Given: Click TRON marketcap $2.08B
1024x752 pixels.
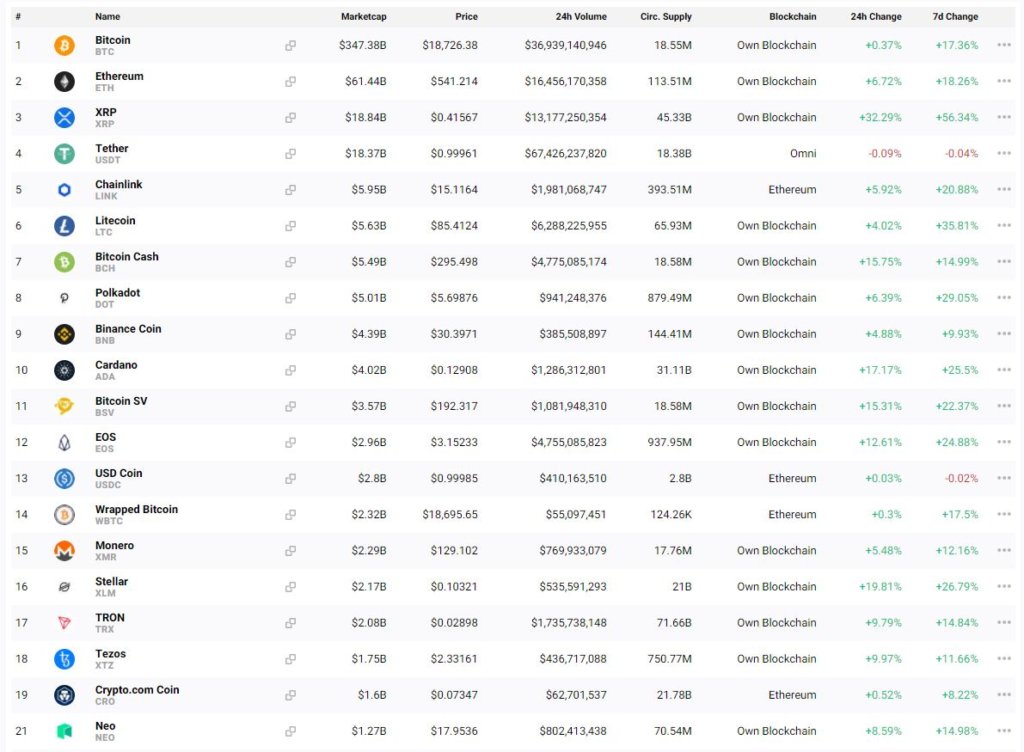Looking at the screenshot, I should pos(369,623).
